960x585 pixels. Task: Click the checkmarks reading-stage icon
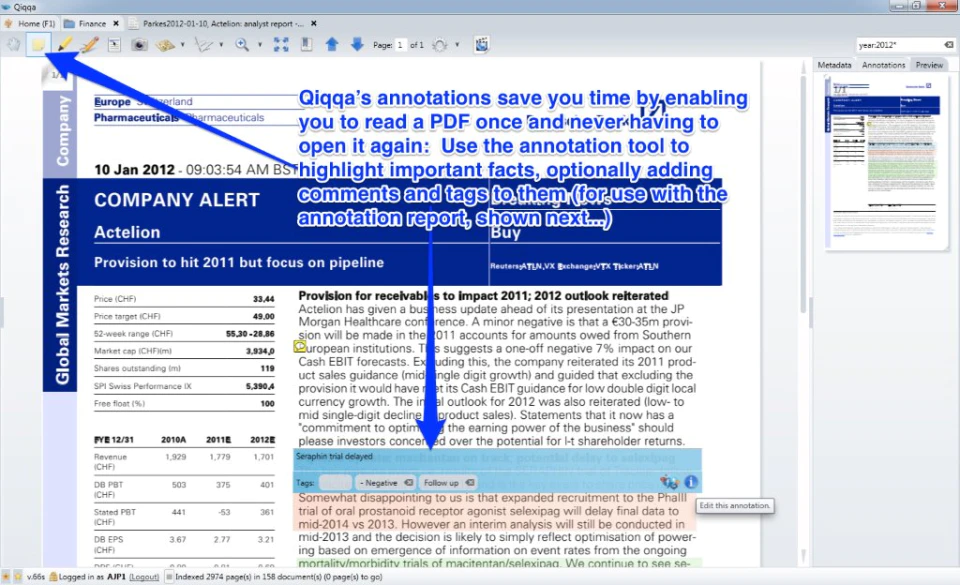(x=204, y=45)
